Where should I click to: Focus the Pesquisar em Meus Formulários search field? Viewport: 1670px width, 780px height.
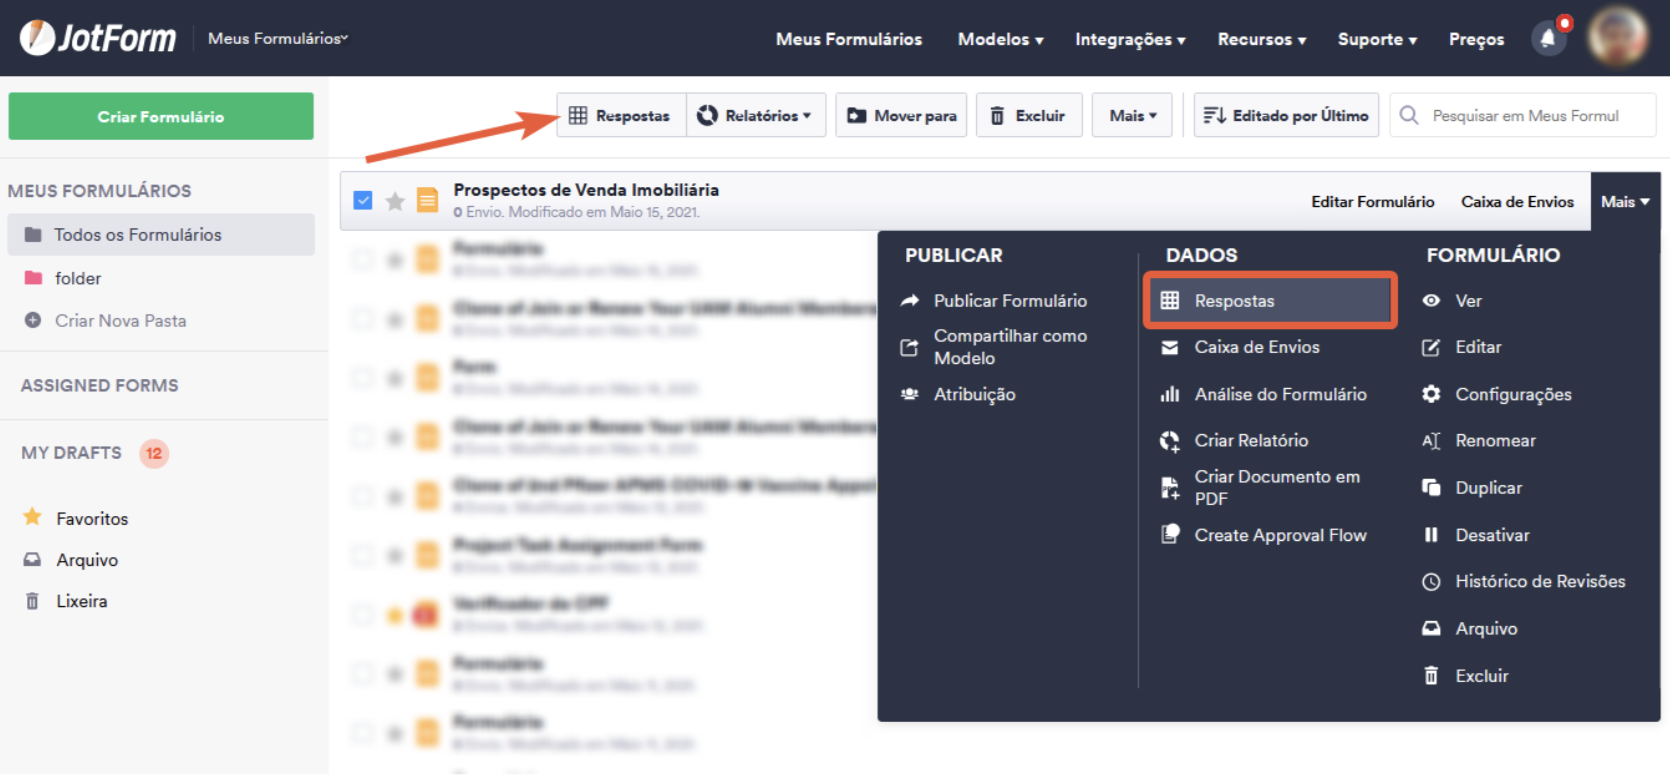1525,115
